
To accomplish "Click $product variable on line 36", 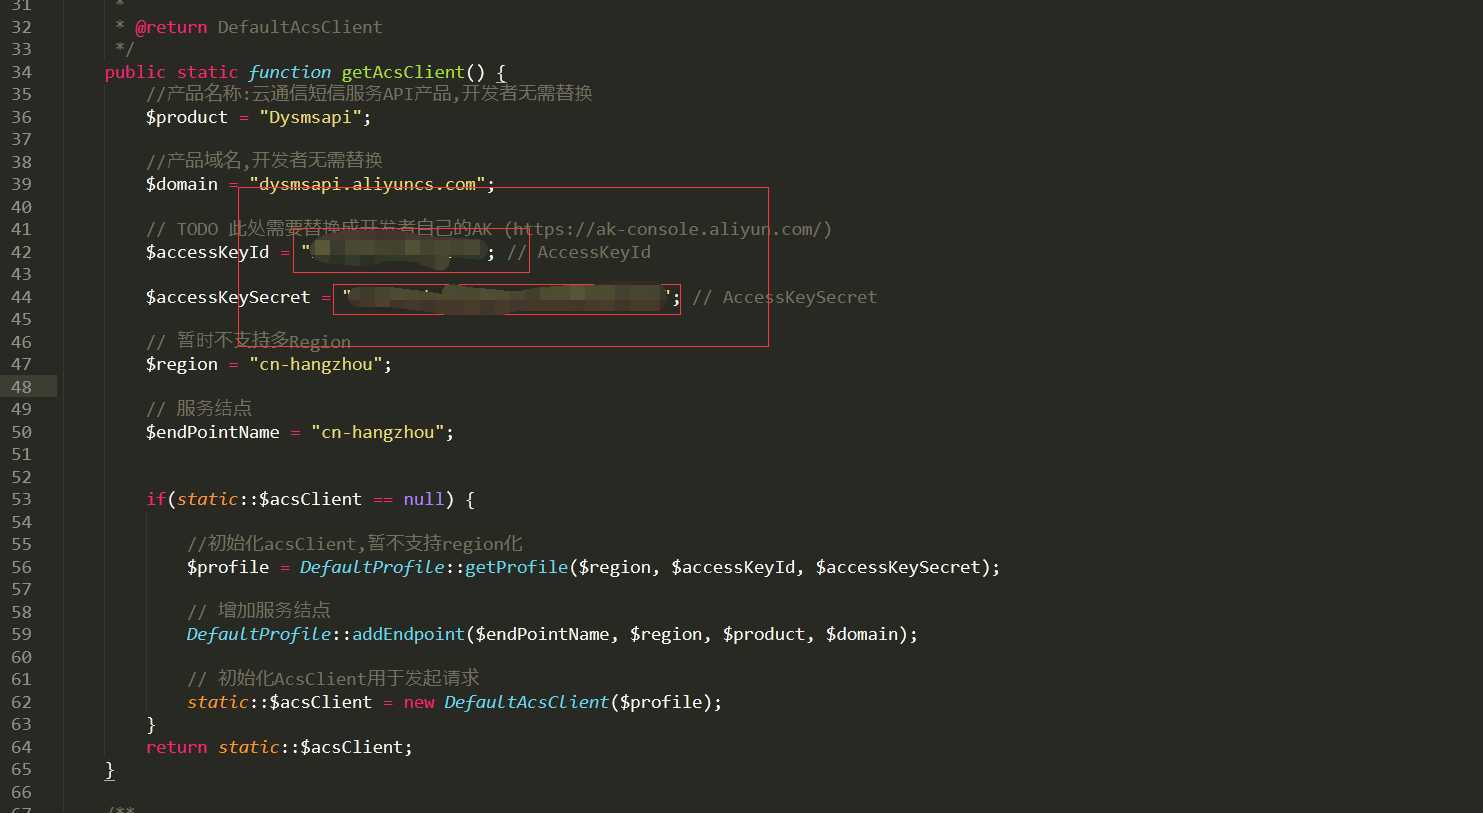I will (187, 117).
